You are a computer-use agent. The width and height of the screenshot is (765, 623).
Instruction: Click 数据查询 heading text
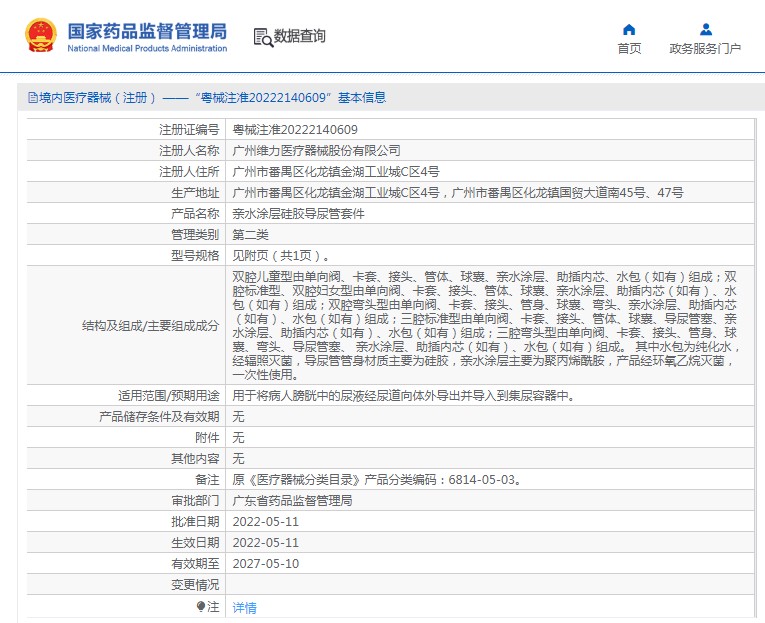click(x=299, y=36)
